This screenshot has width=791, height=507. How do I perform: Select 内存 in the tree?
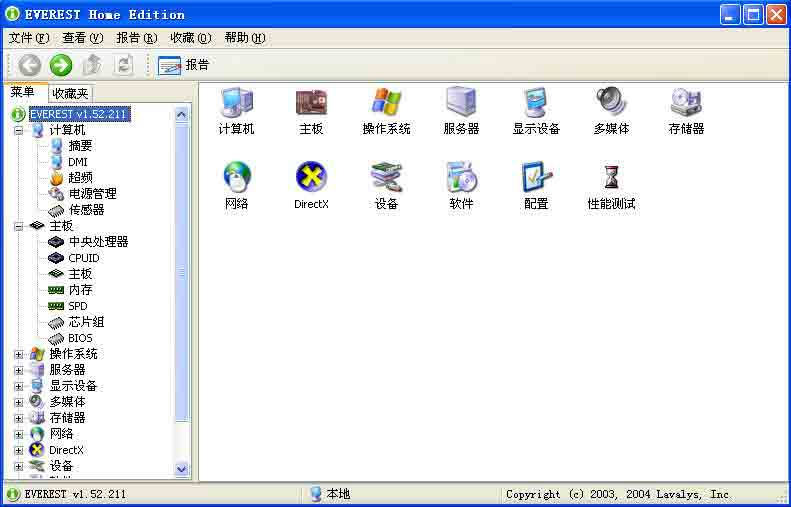(x=80, y=290)
